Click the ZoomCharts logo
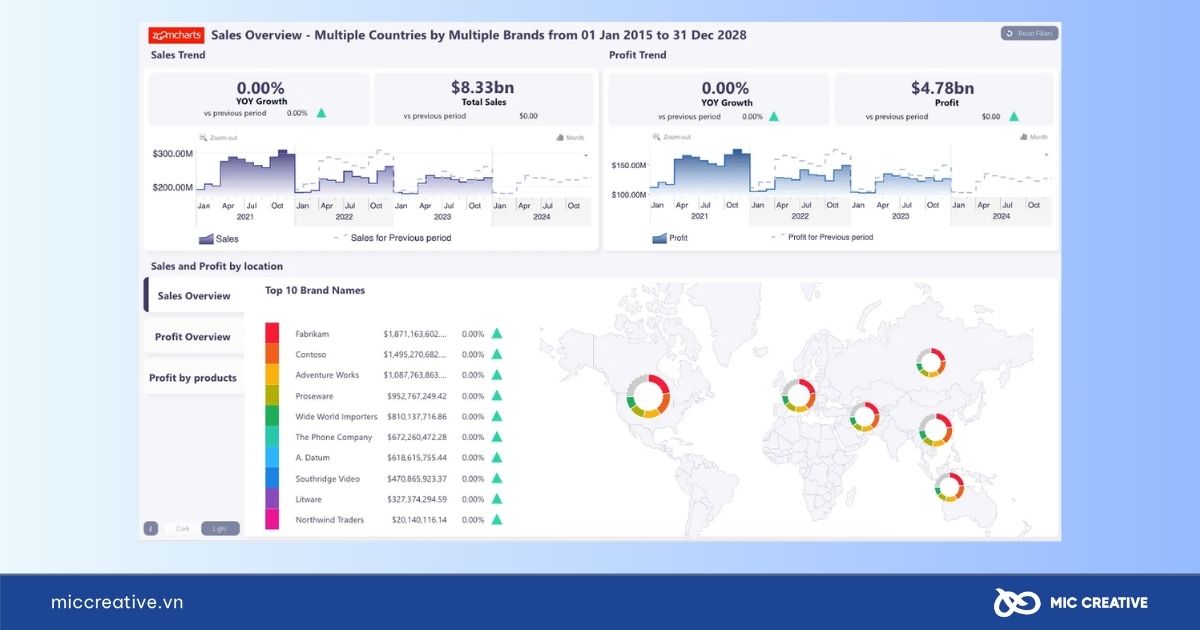Image resolution: width=1200 pixels, height=630 pixels. point(176,35)
